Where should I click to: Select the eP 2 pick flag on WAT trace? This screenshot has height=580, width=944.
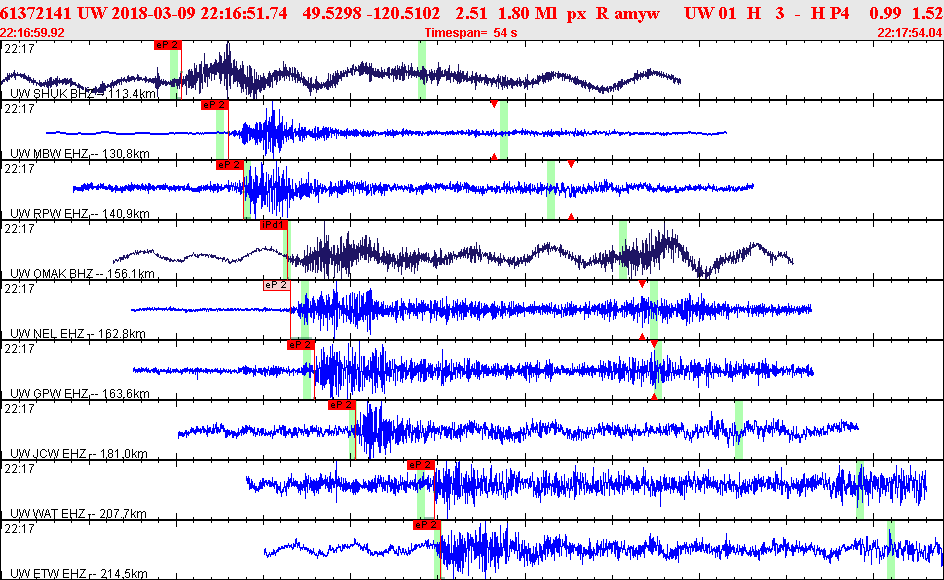(421, 465)
